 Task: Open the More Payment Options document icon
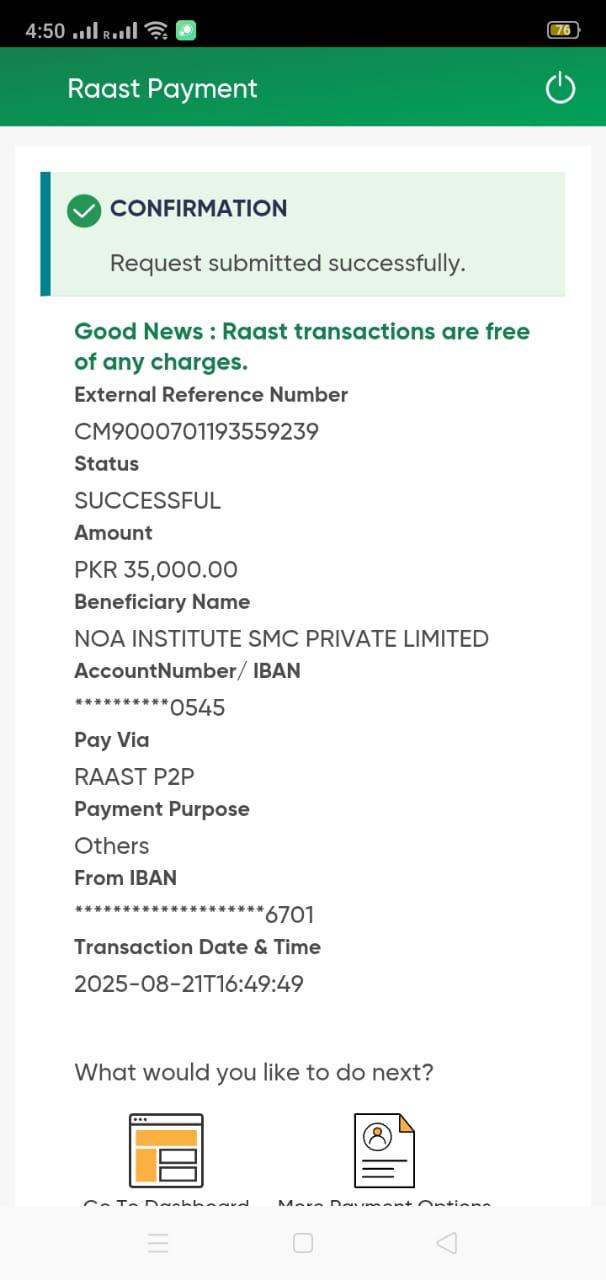tap(384, 1150)
